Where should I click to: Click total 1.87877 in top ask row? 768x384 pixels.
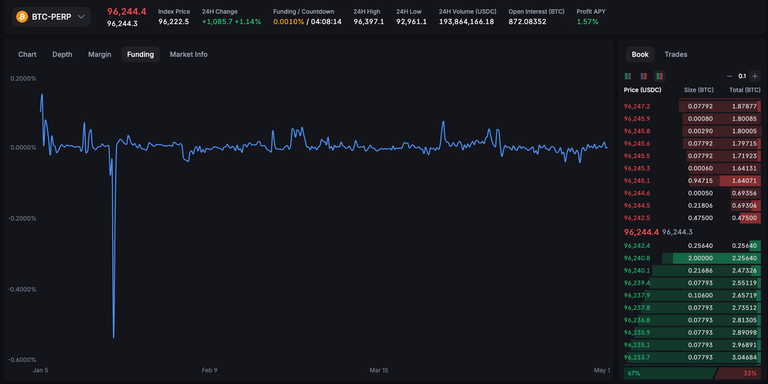[x=744, y=106]
